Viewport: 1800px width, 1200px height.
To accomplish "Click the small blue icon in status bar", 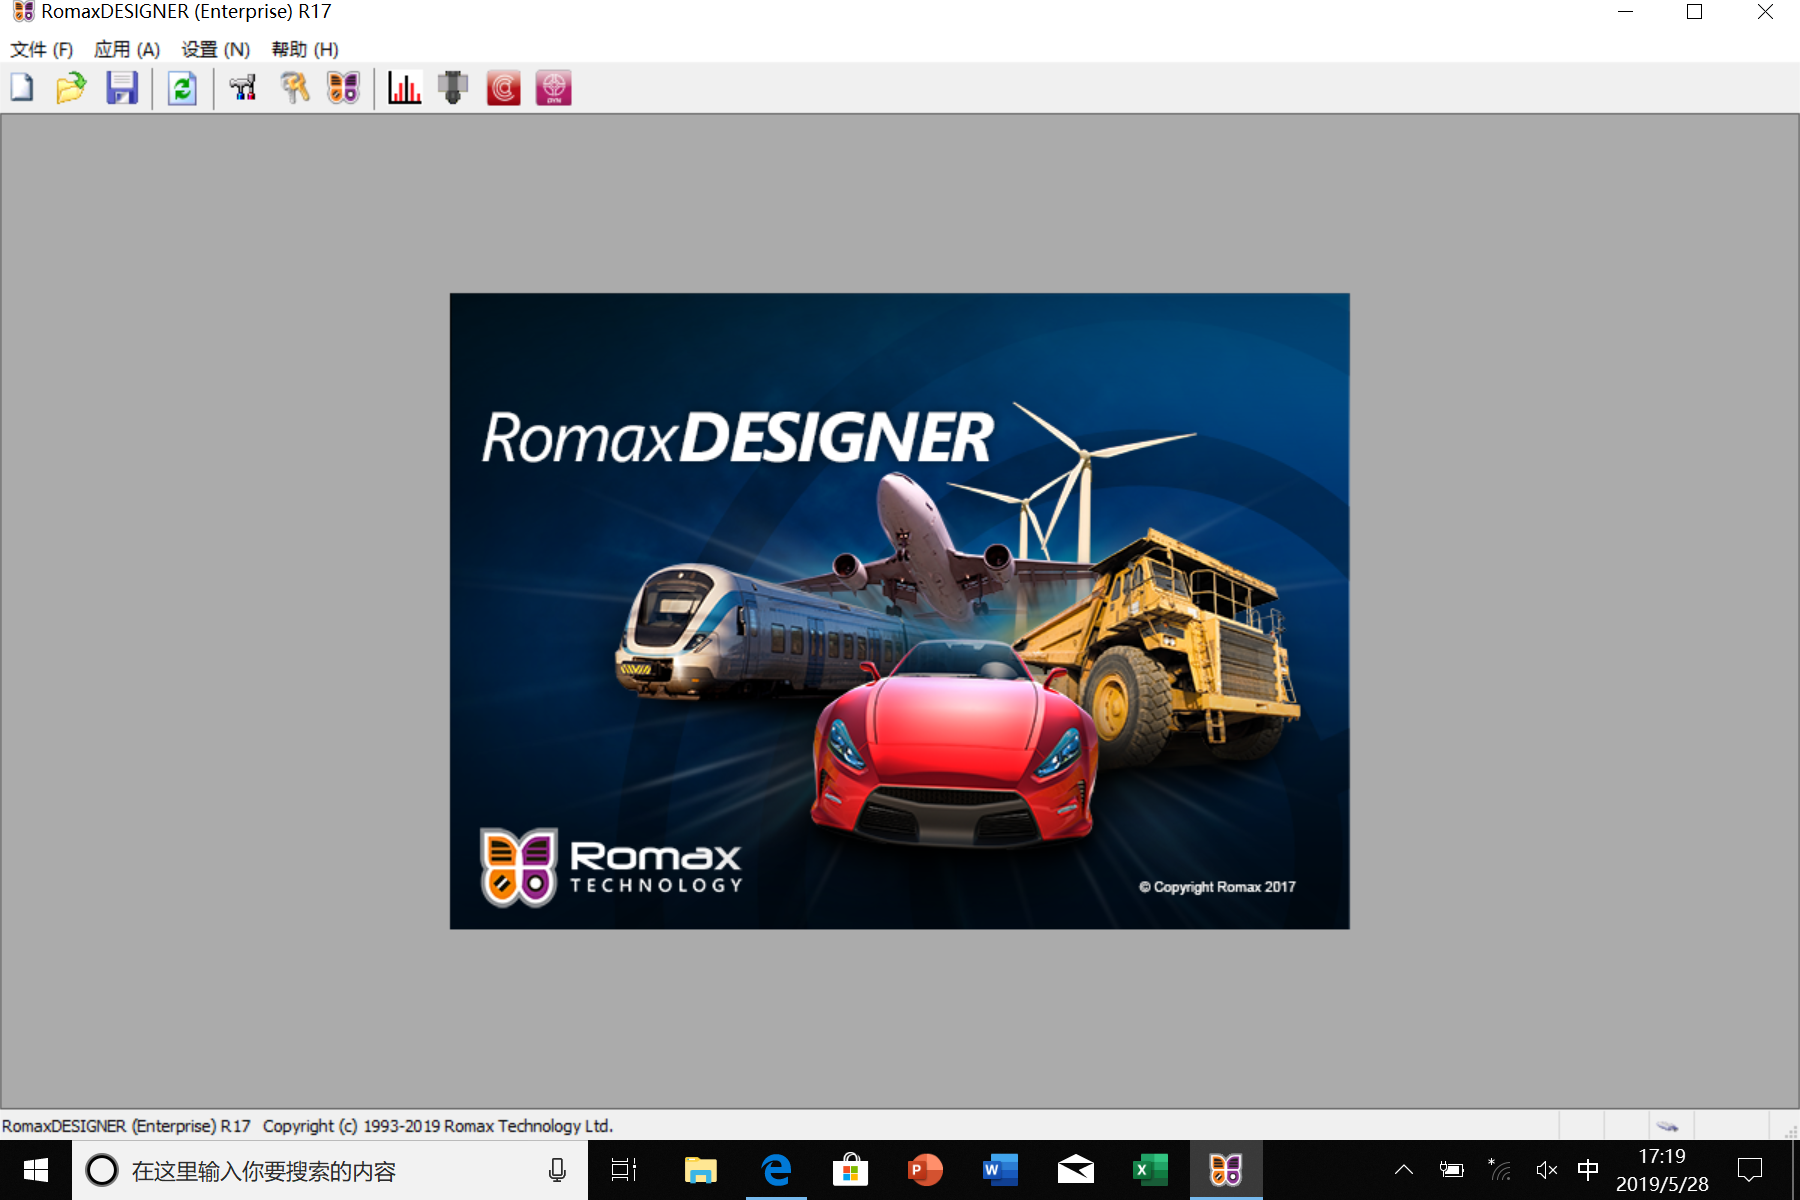I will [x=1667, y=1126].
